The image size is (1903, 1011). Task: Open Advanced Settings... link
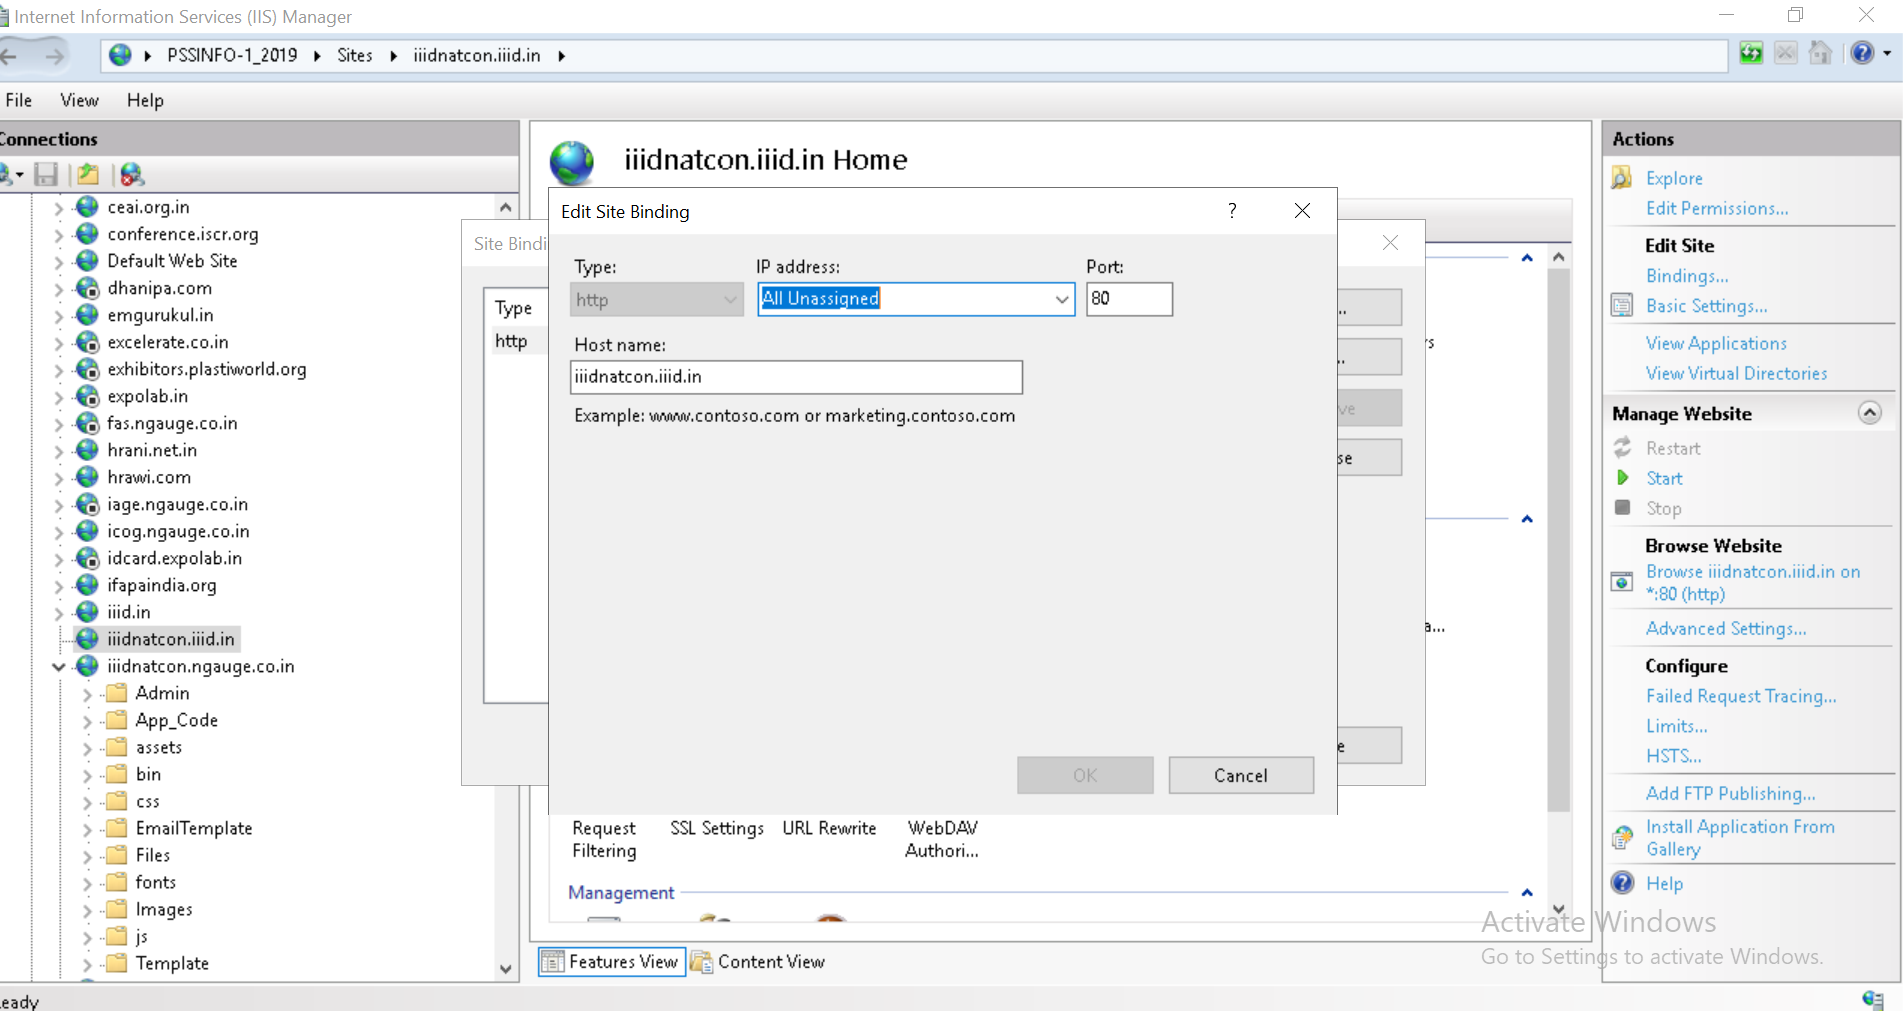[x=1726, y=629]
